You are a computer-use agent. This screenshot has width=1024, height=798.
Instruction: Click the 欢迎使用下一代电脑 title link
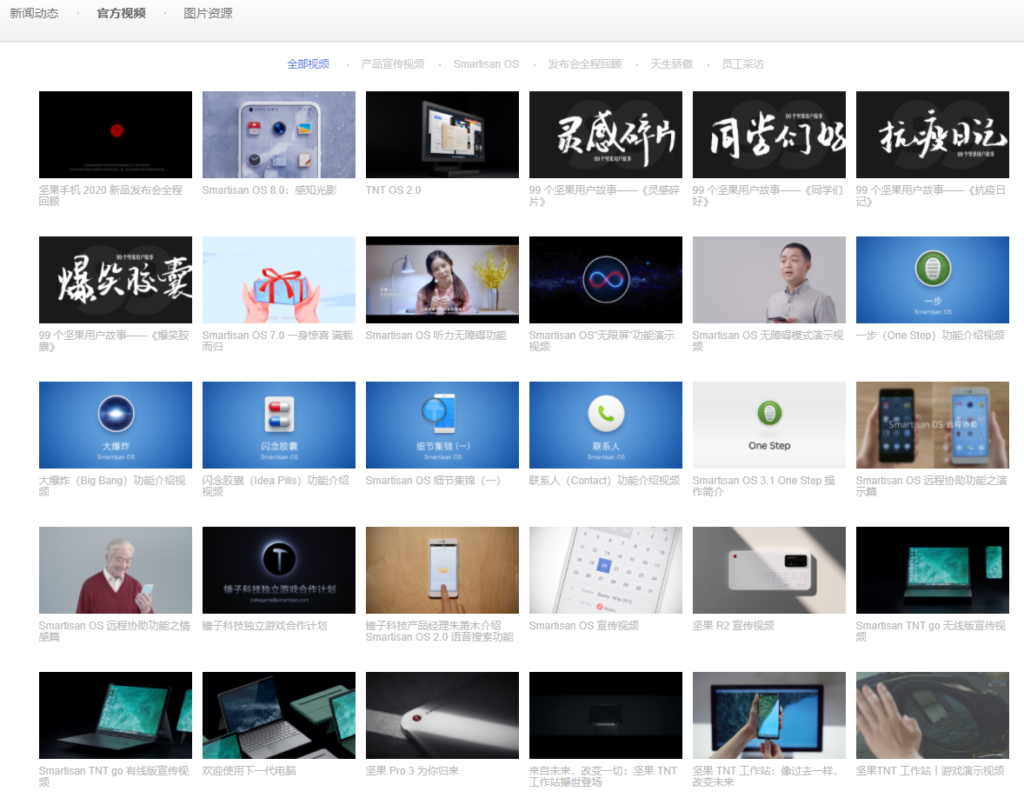249,771
